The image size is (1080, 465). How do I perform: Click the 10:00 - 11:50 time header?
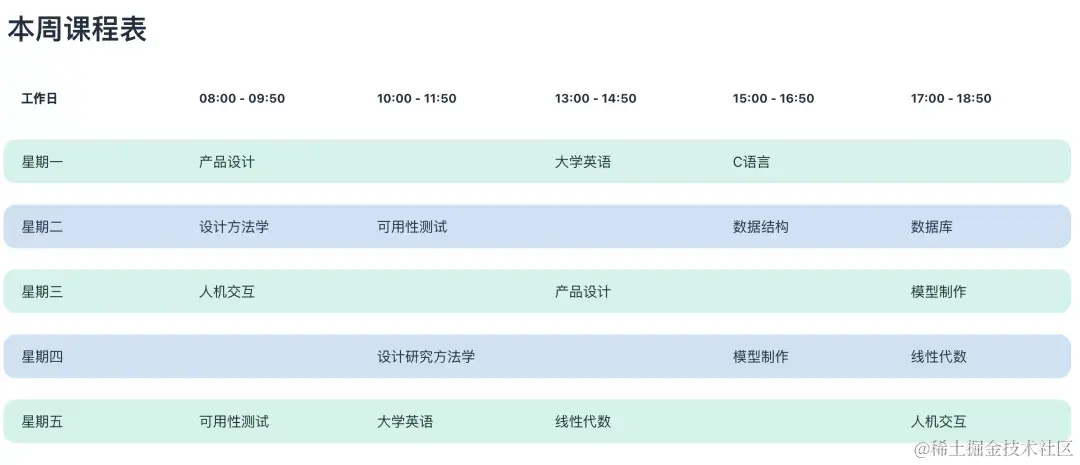click(x=416, y=98)
